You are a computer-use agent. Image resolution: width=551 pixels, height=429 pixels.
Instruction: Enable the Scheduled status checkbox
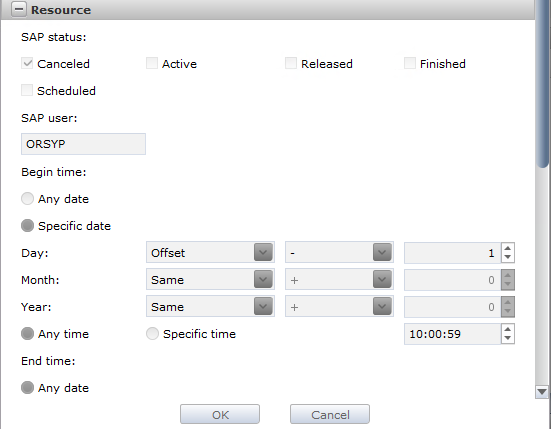tap(27, 90)
